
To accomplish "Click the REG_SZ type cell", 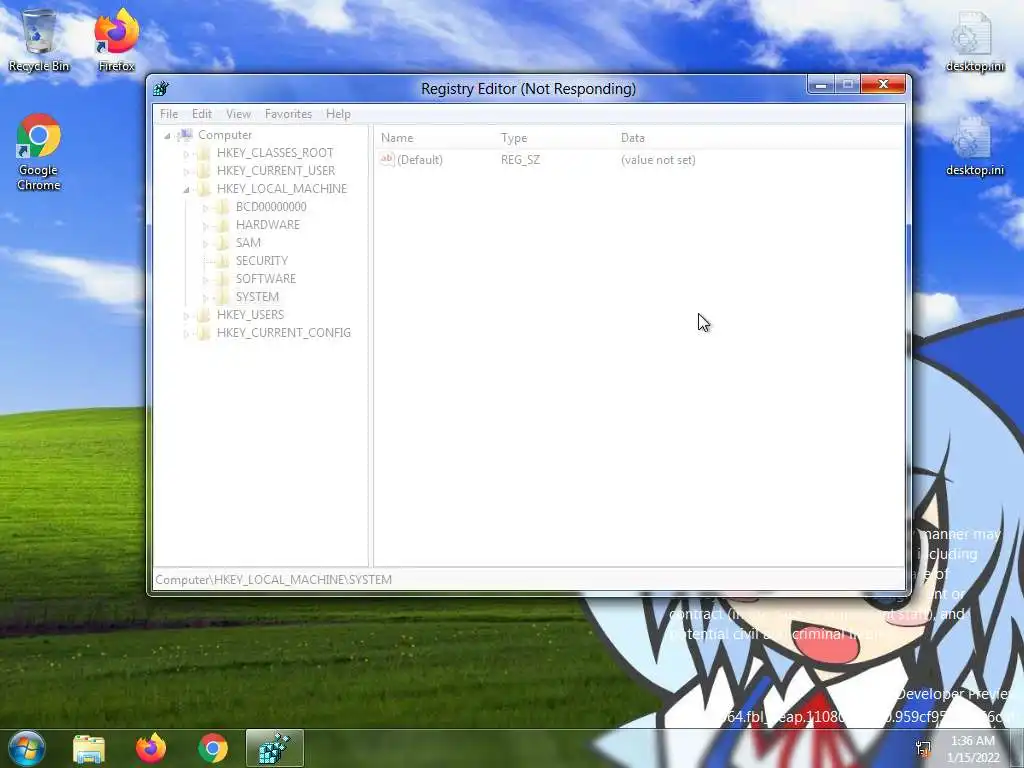I will pyautogui.click(x=520, y=160).
